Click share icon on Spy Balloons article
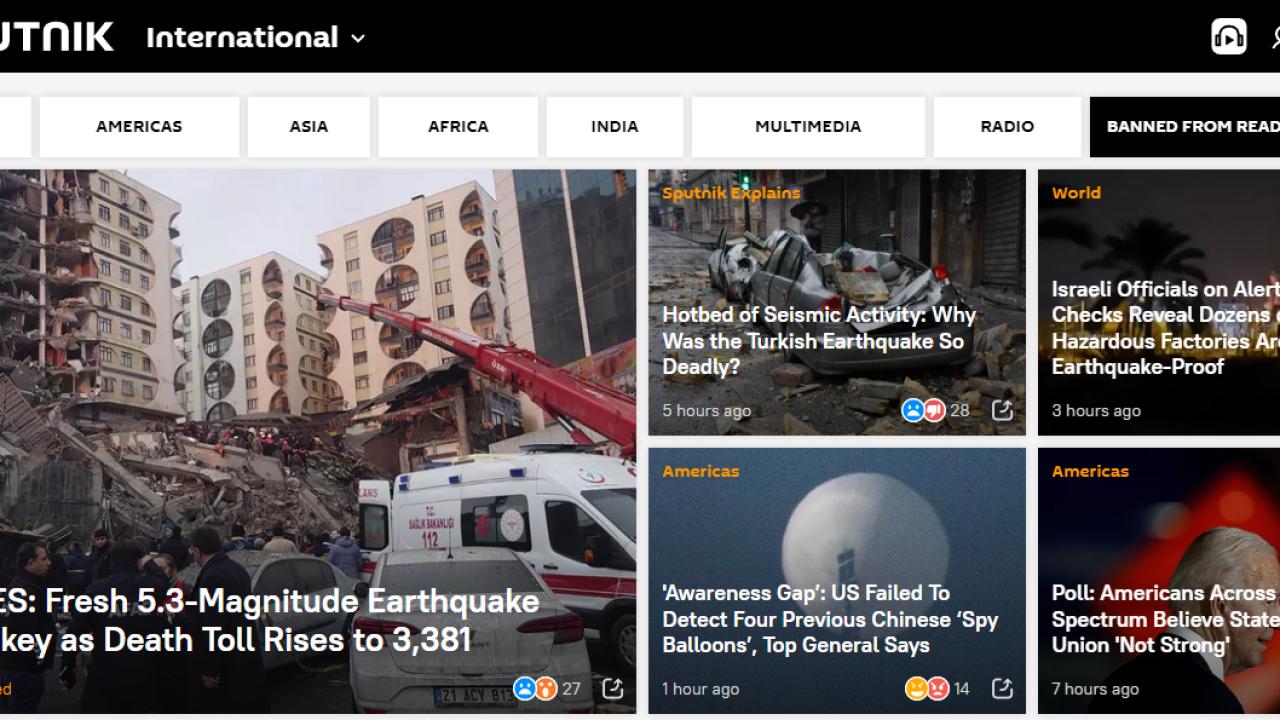Screen dimensions: 1280x720 (x=1001, y=688)
